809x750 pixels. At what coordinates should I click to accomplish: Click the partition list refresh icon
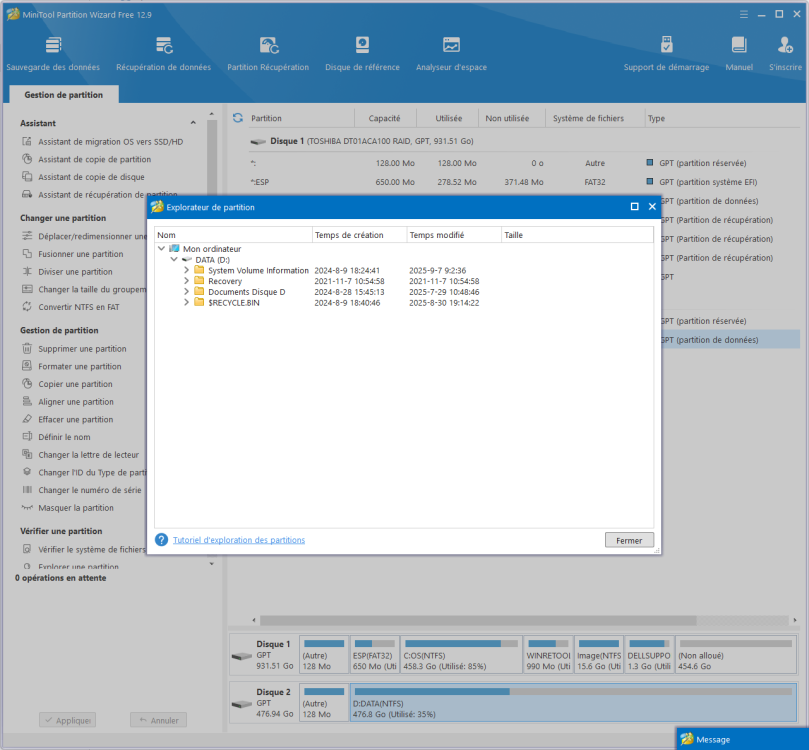[238, 118]
